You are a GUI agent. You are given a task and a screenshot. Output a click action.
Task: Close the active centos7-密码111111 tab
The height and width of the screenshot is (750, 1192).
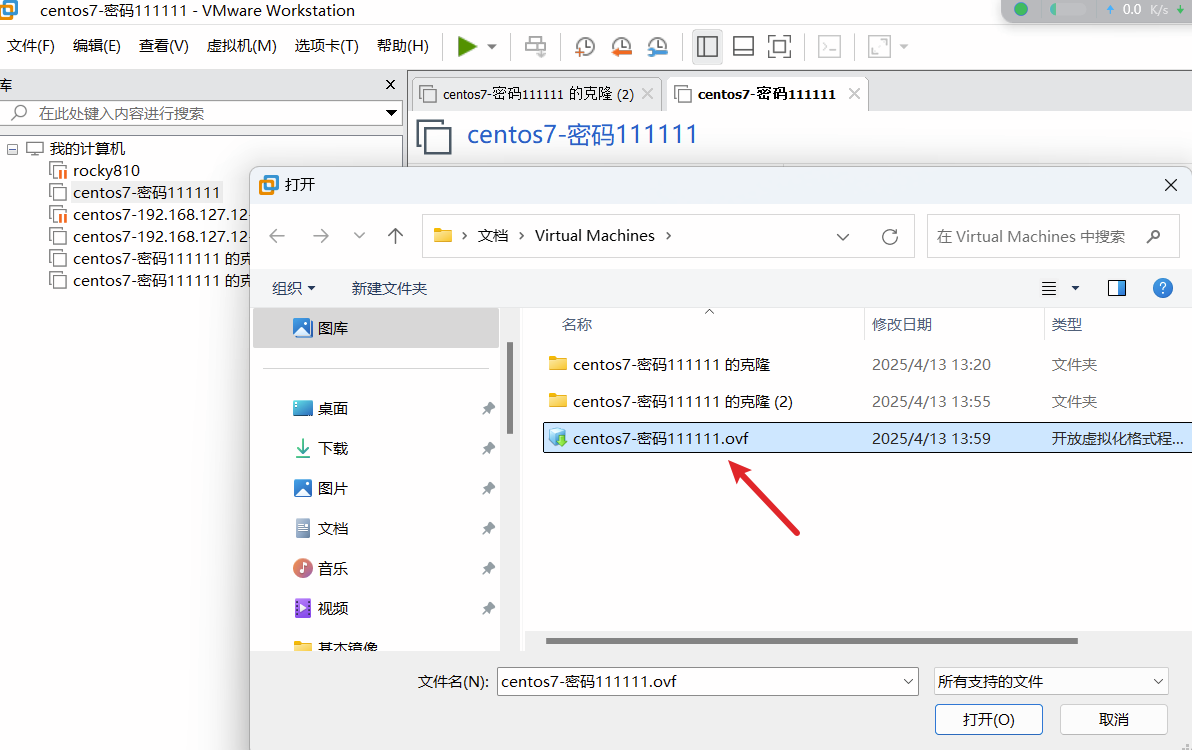(x=854, y=93)
